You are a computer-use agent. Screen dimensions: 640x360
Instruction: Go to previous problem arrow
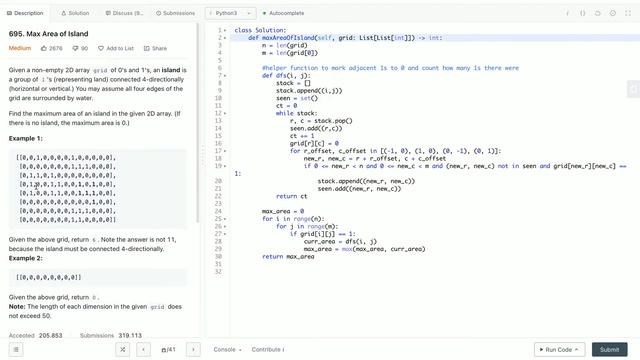143,349
